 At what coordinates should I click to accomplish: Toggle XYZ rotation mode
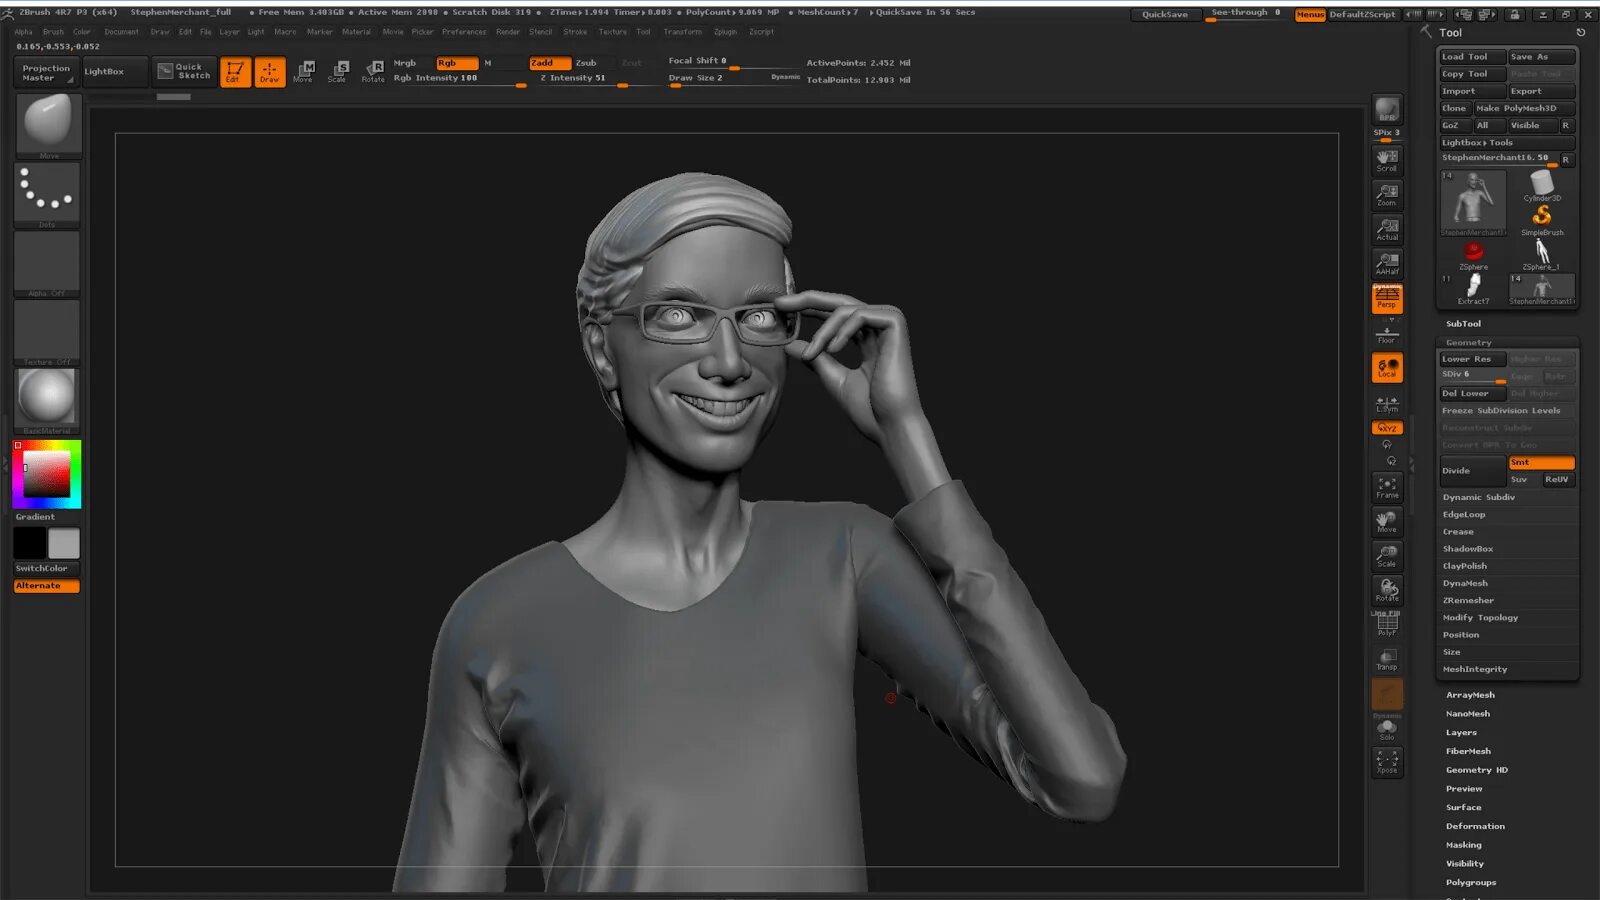pos(1387,428)
